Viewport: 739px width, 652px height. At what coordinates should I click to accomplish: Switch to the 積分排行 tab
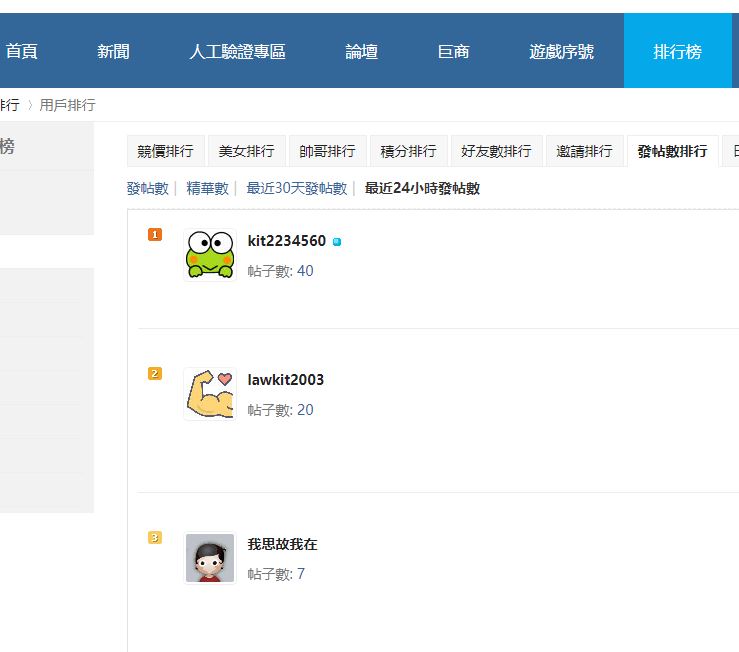point(408,151)
